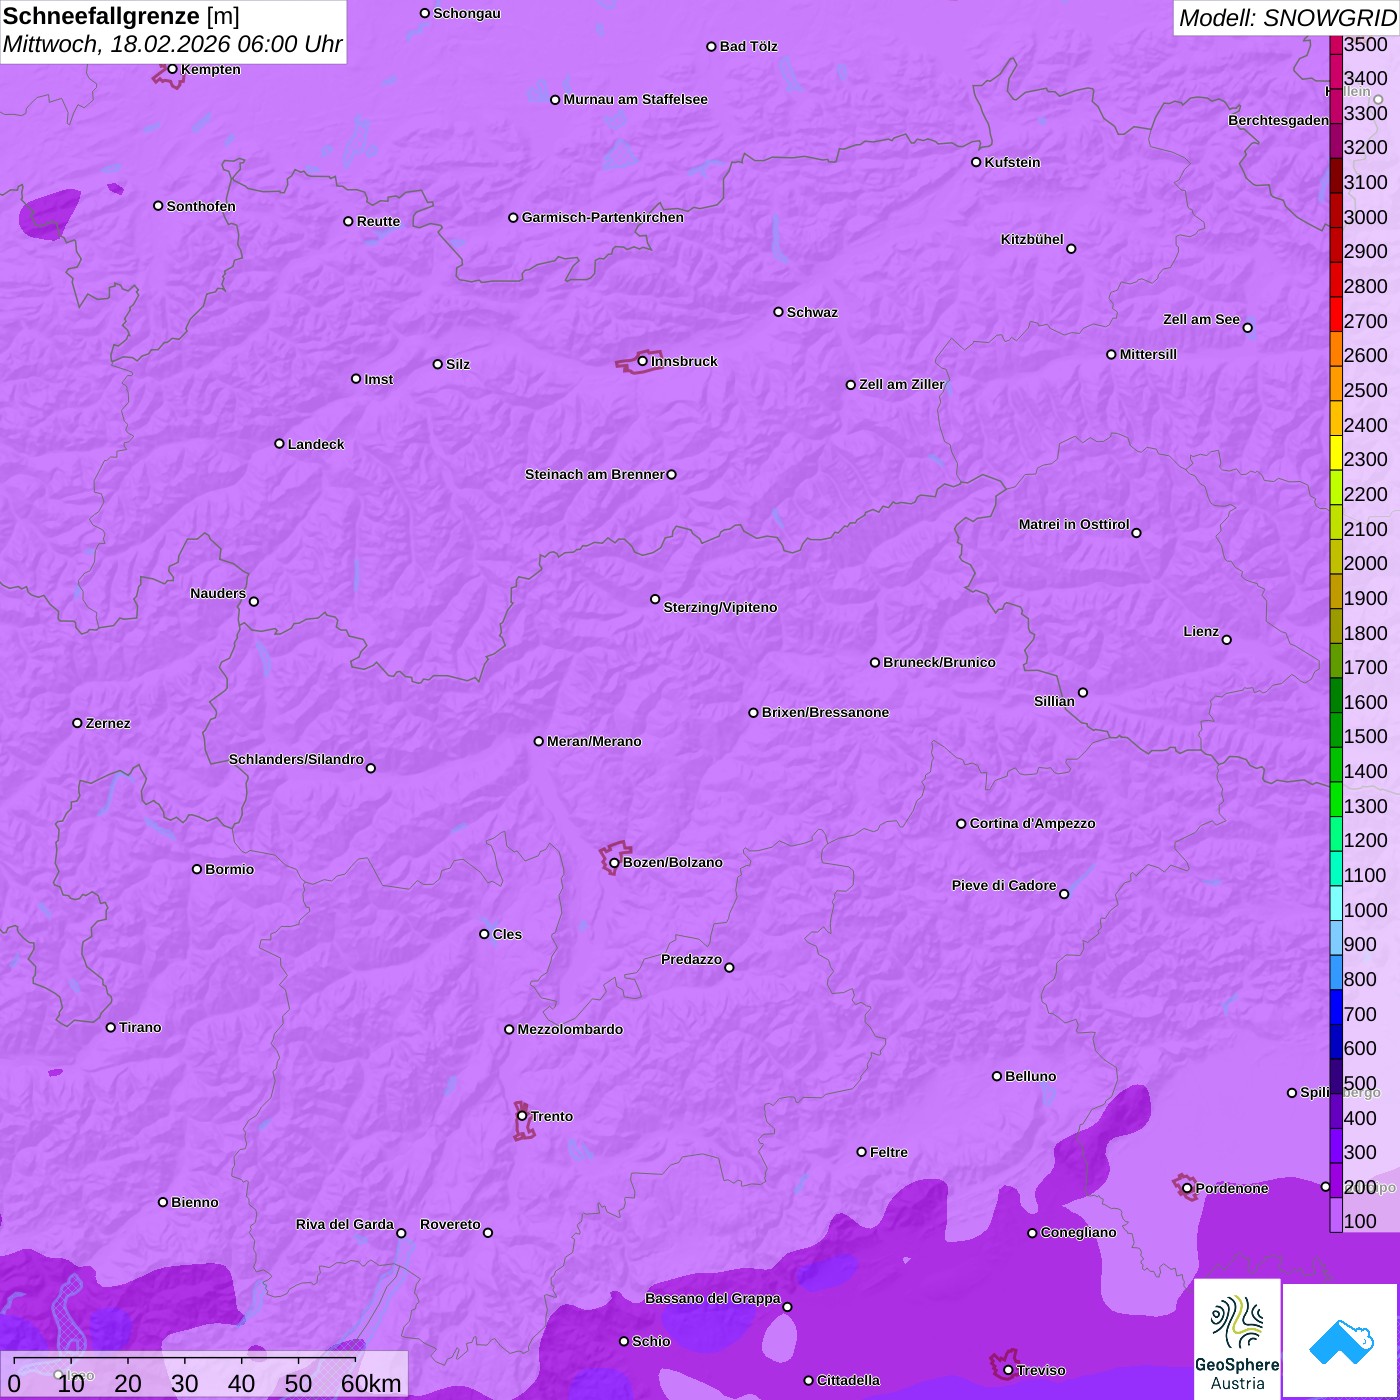This screenshot has height=1400, width=1400.
Task: Click the Schio label
Action: click(x=651, y=1341)
